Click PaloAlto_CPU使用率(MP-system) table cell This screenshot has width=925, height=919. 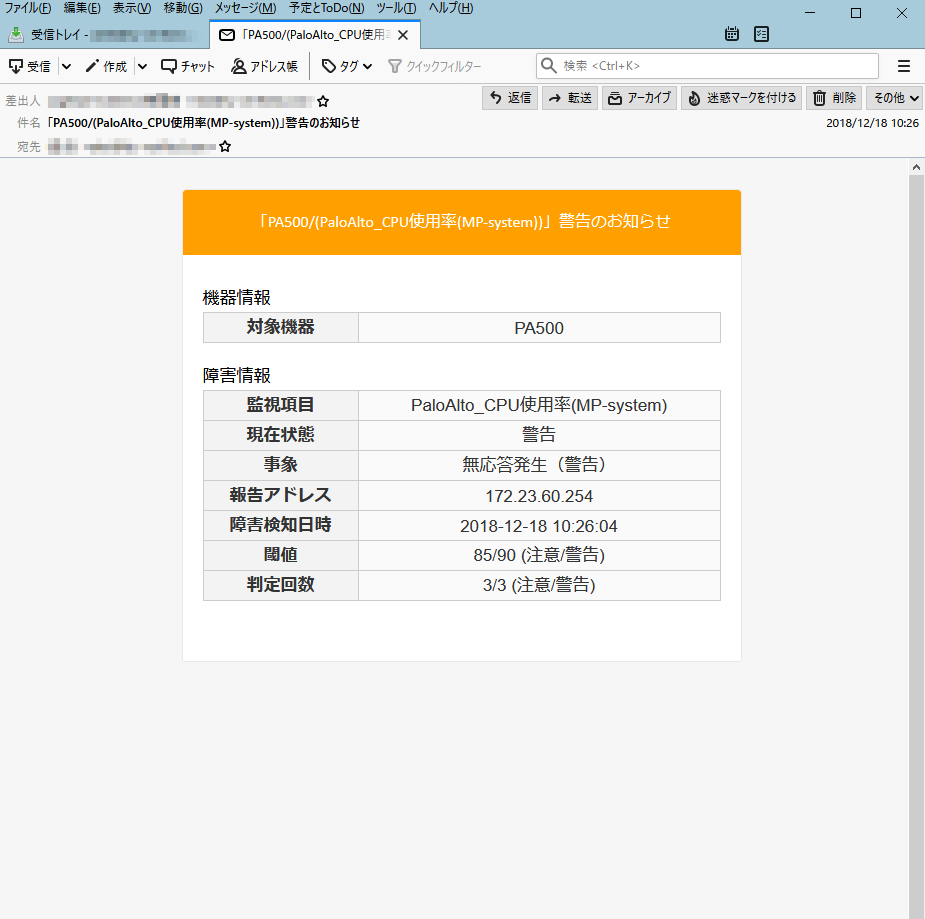(x=539, y=405)
